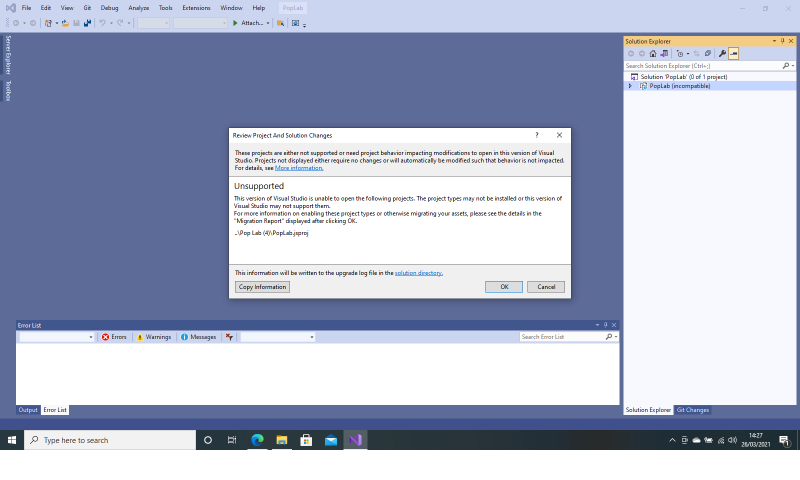Click the New Project toolbar icon
Screen dimensions: 800x480
click(x=48, y=23)
